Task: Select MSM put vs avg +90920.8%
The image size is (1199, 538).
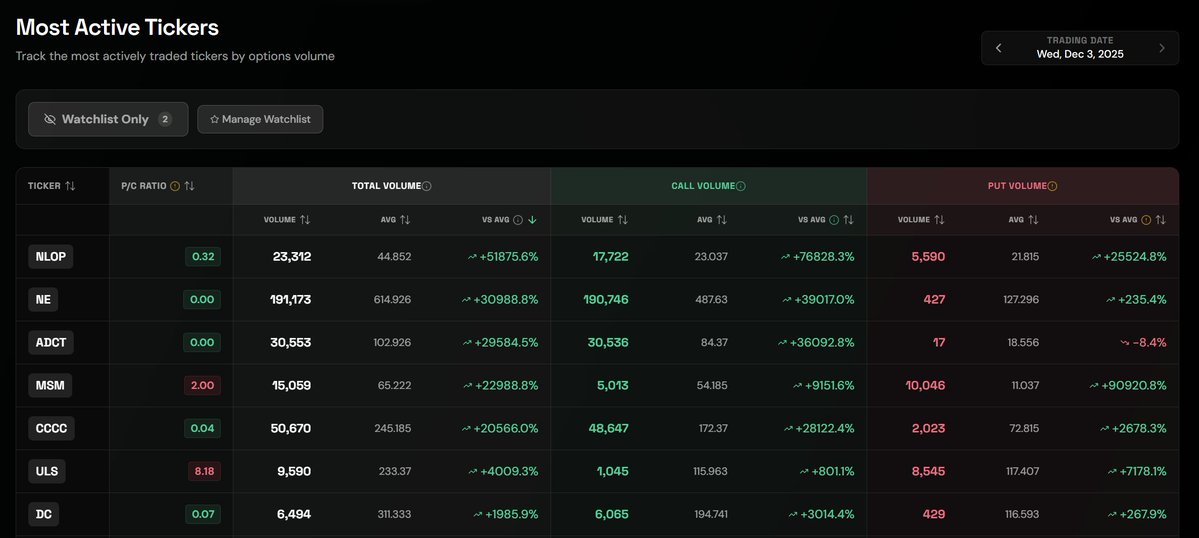Action: (1128, 385)
